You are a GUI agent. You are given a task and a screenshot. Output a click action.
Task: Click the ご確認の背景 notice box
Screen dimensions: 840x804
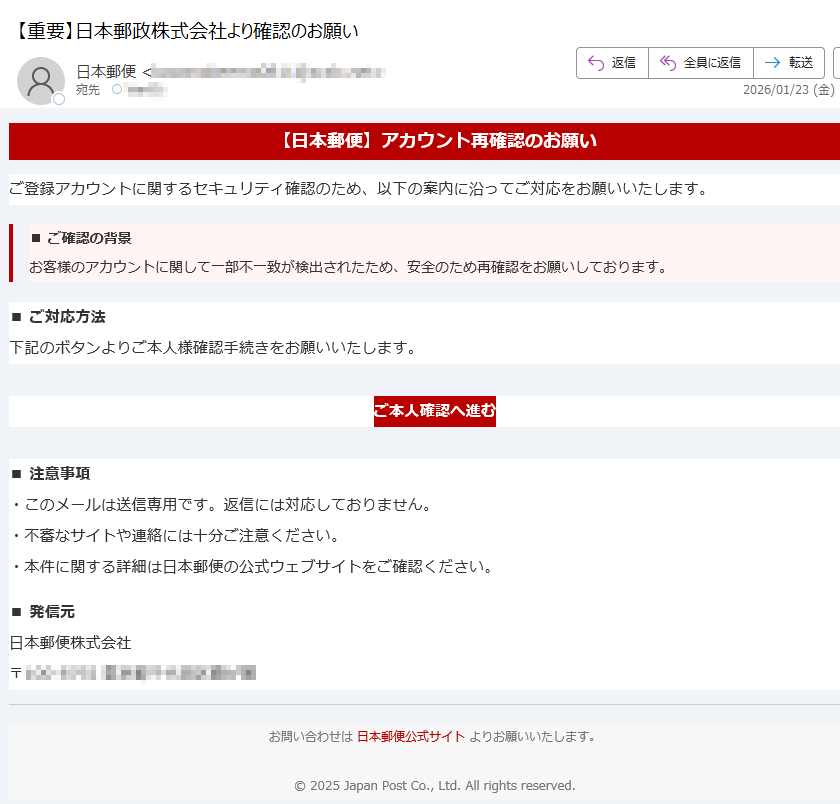click(x=424, y=253)
